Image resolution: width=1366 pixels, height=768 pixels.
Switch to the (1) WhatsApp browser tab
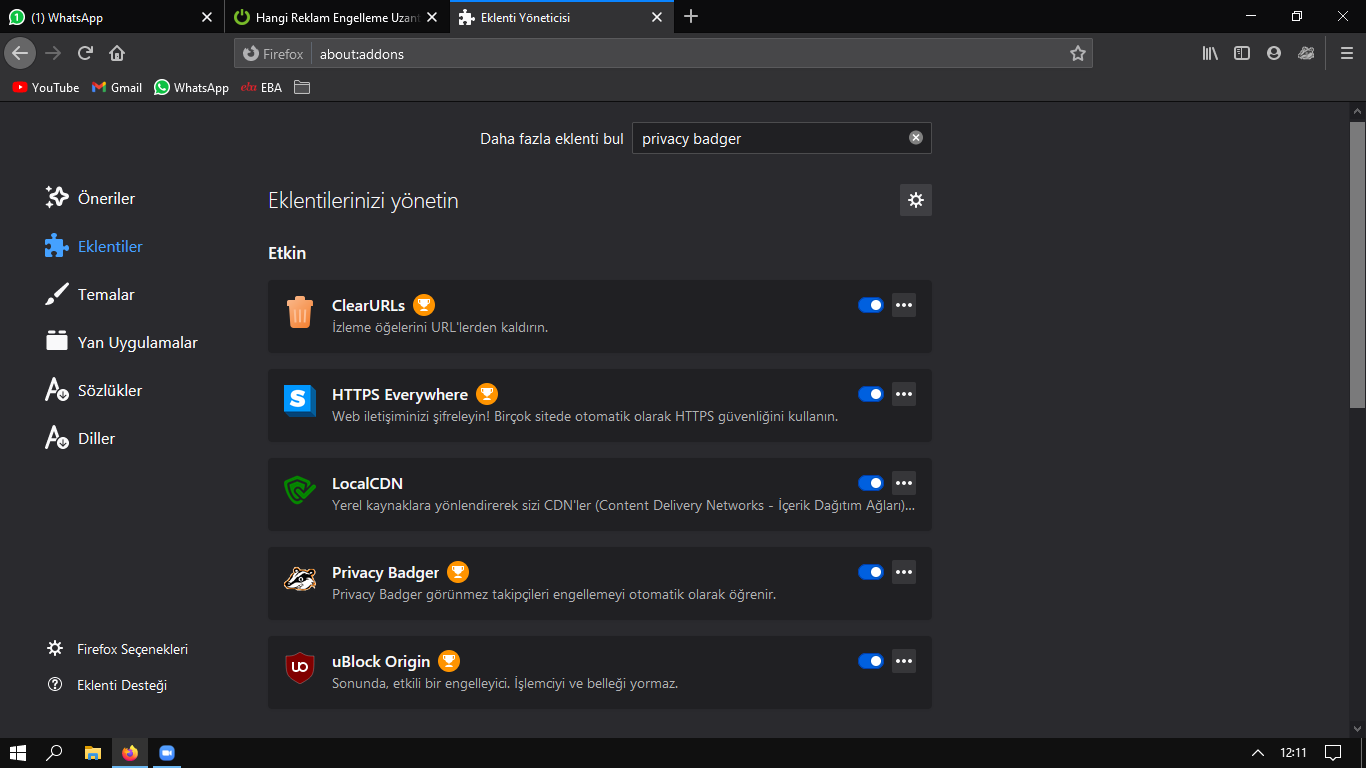pyautogui.click(x=110, y=17)
